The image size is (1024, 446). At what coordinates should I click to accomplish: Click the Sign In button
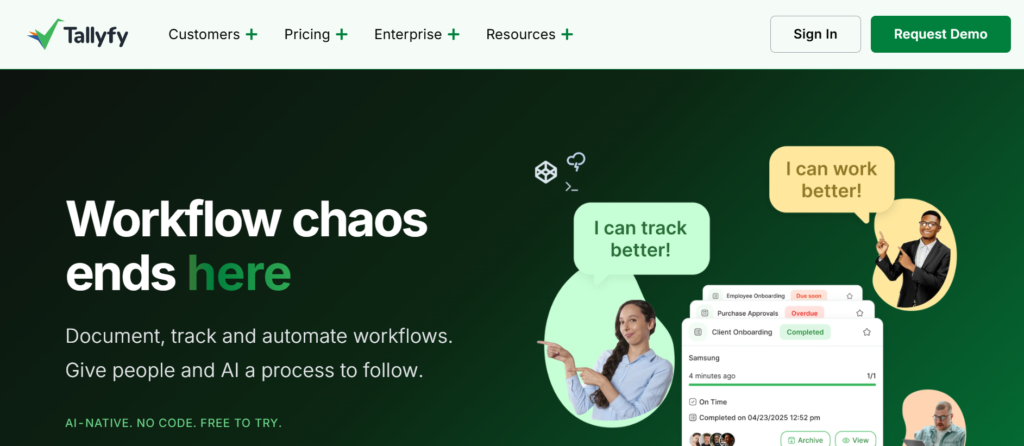(x=815, y=34)
